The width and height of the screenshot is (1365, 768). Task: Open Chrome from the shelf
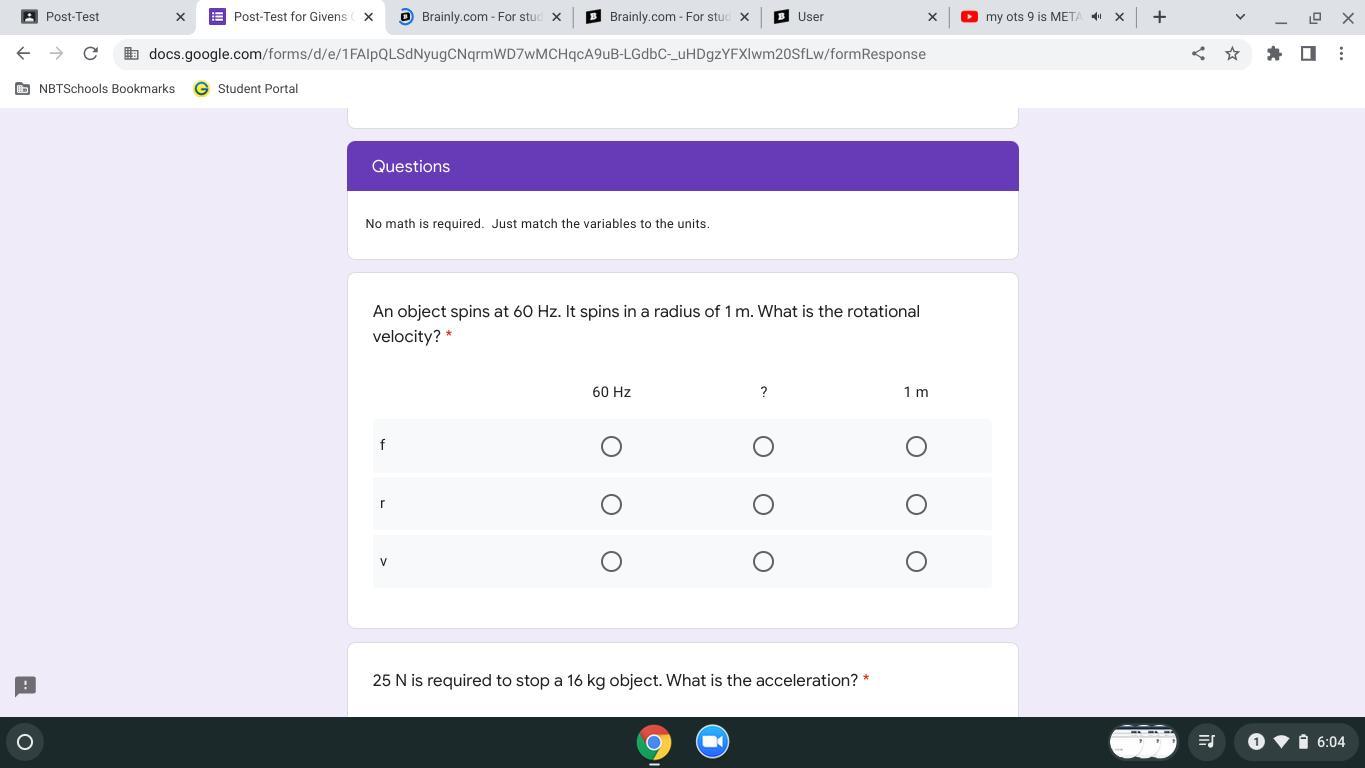653,742
